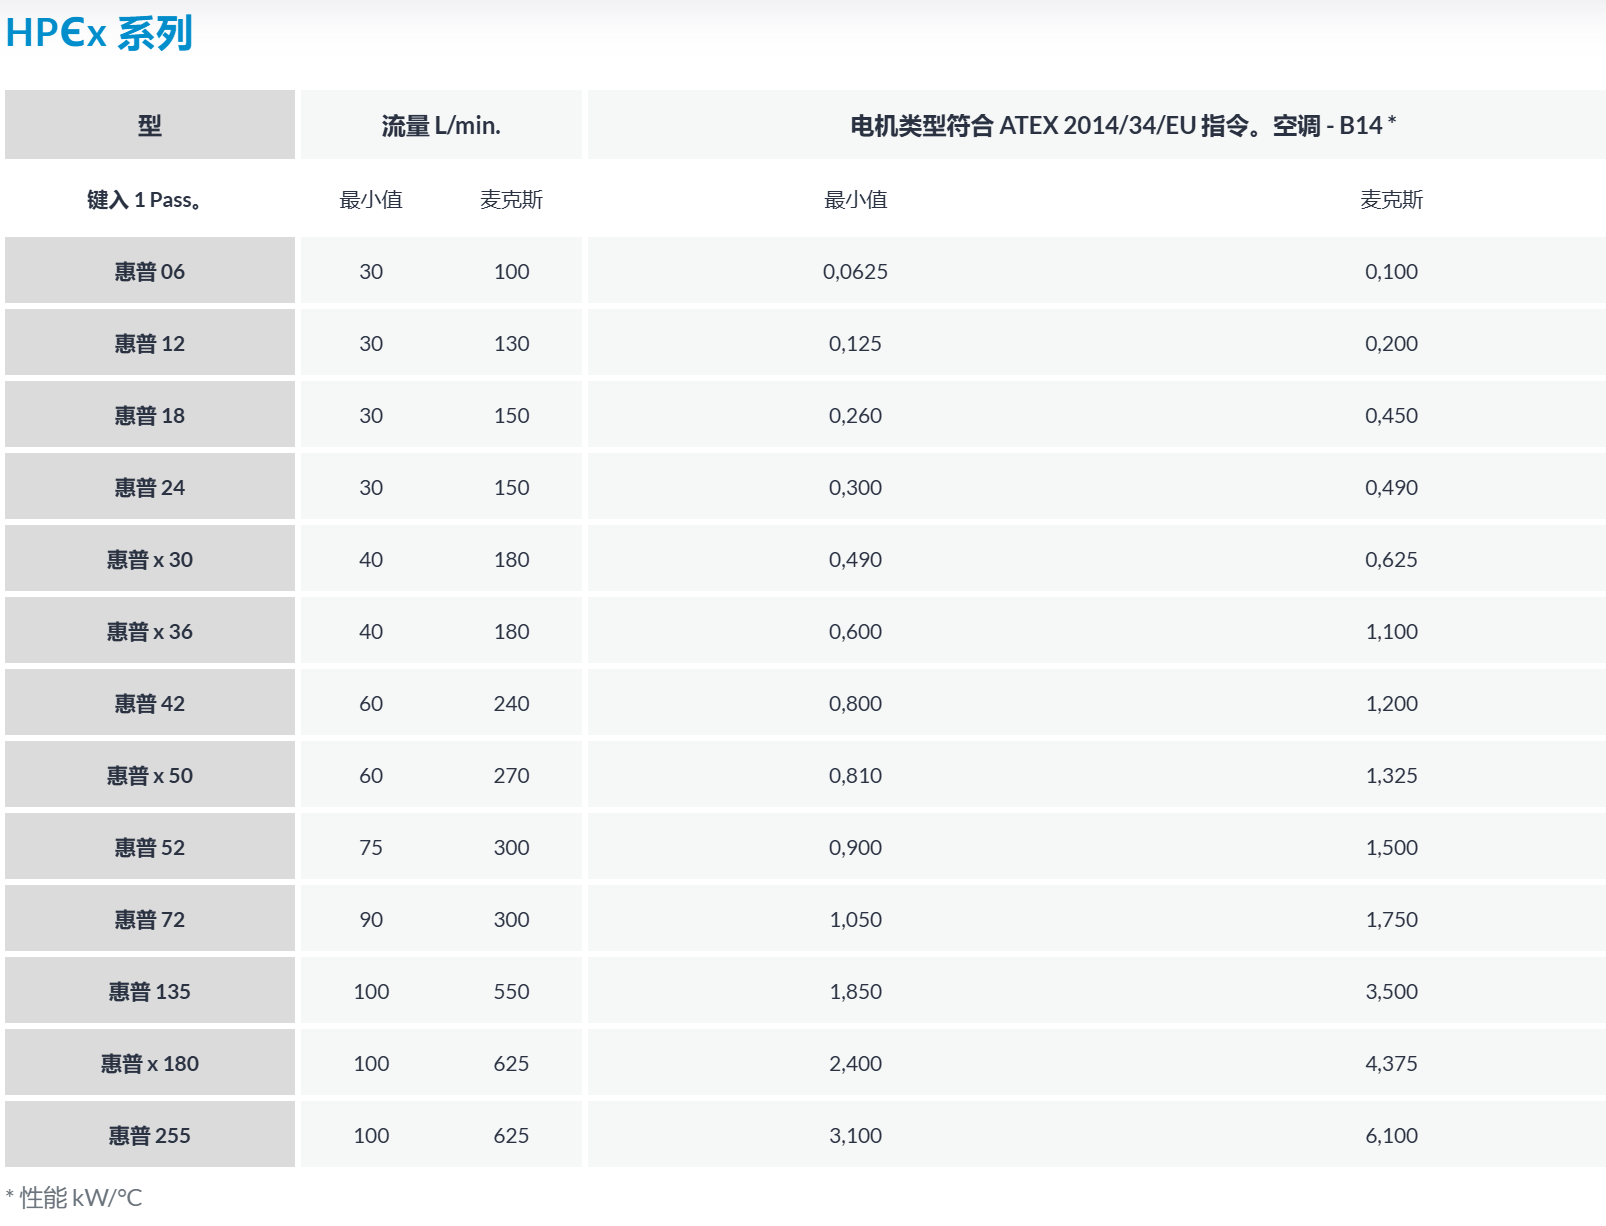The image size is (1606, 1226).
Task: Select the "惠普 x 36" row label
Action: click(150, 631)
